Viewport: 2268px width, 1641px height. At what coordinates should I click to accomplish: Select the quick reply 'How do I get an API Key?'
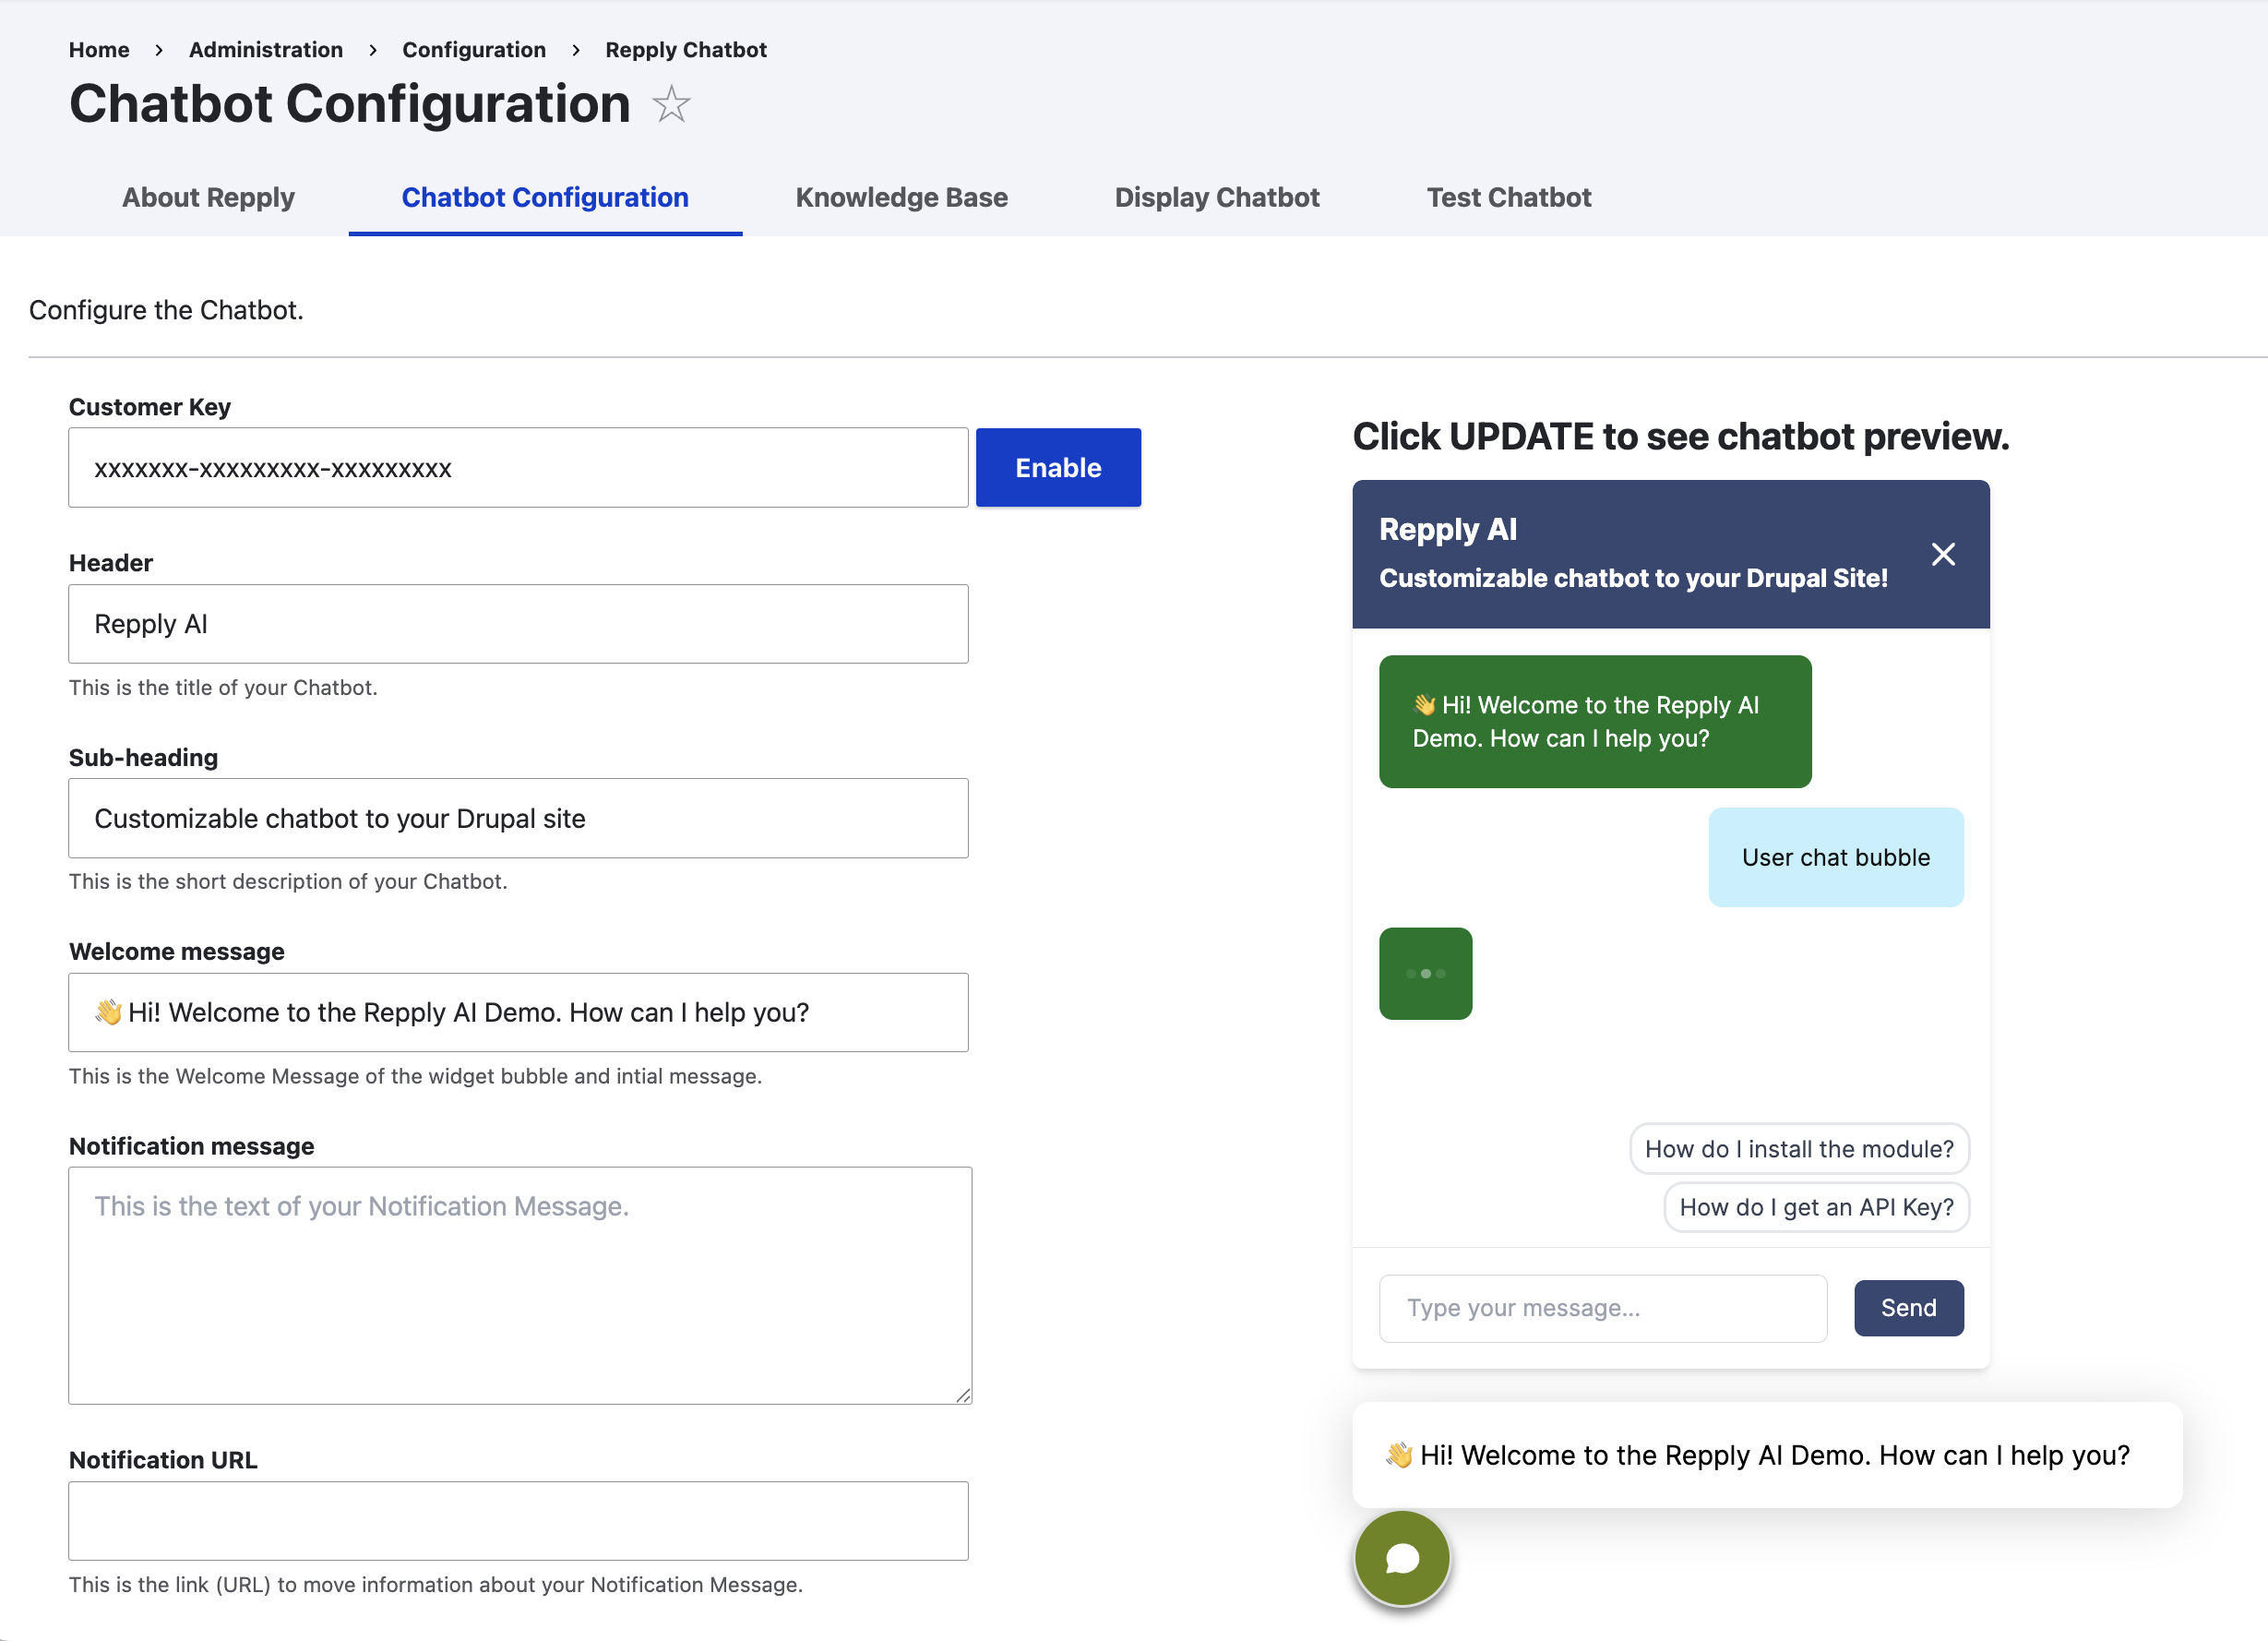pos(1814,1207)
